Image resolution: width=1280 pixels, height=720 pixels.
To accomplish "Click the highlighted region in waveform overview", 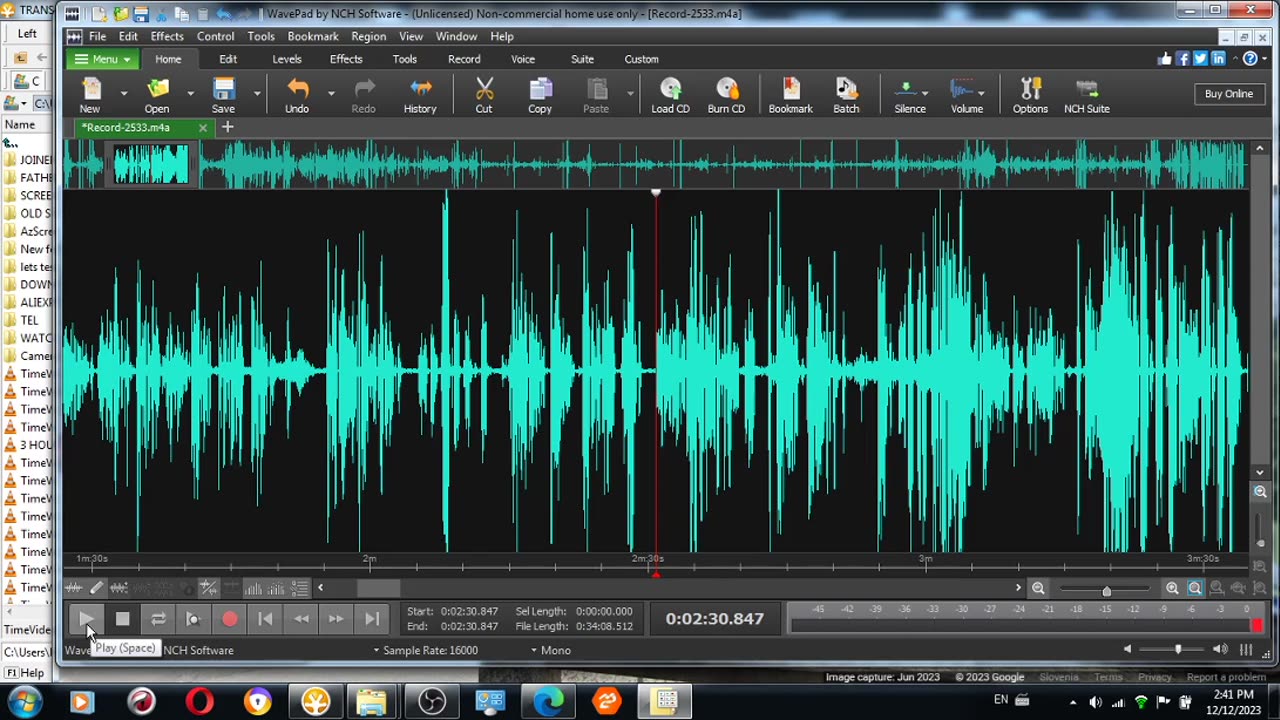I will [150, 165].
